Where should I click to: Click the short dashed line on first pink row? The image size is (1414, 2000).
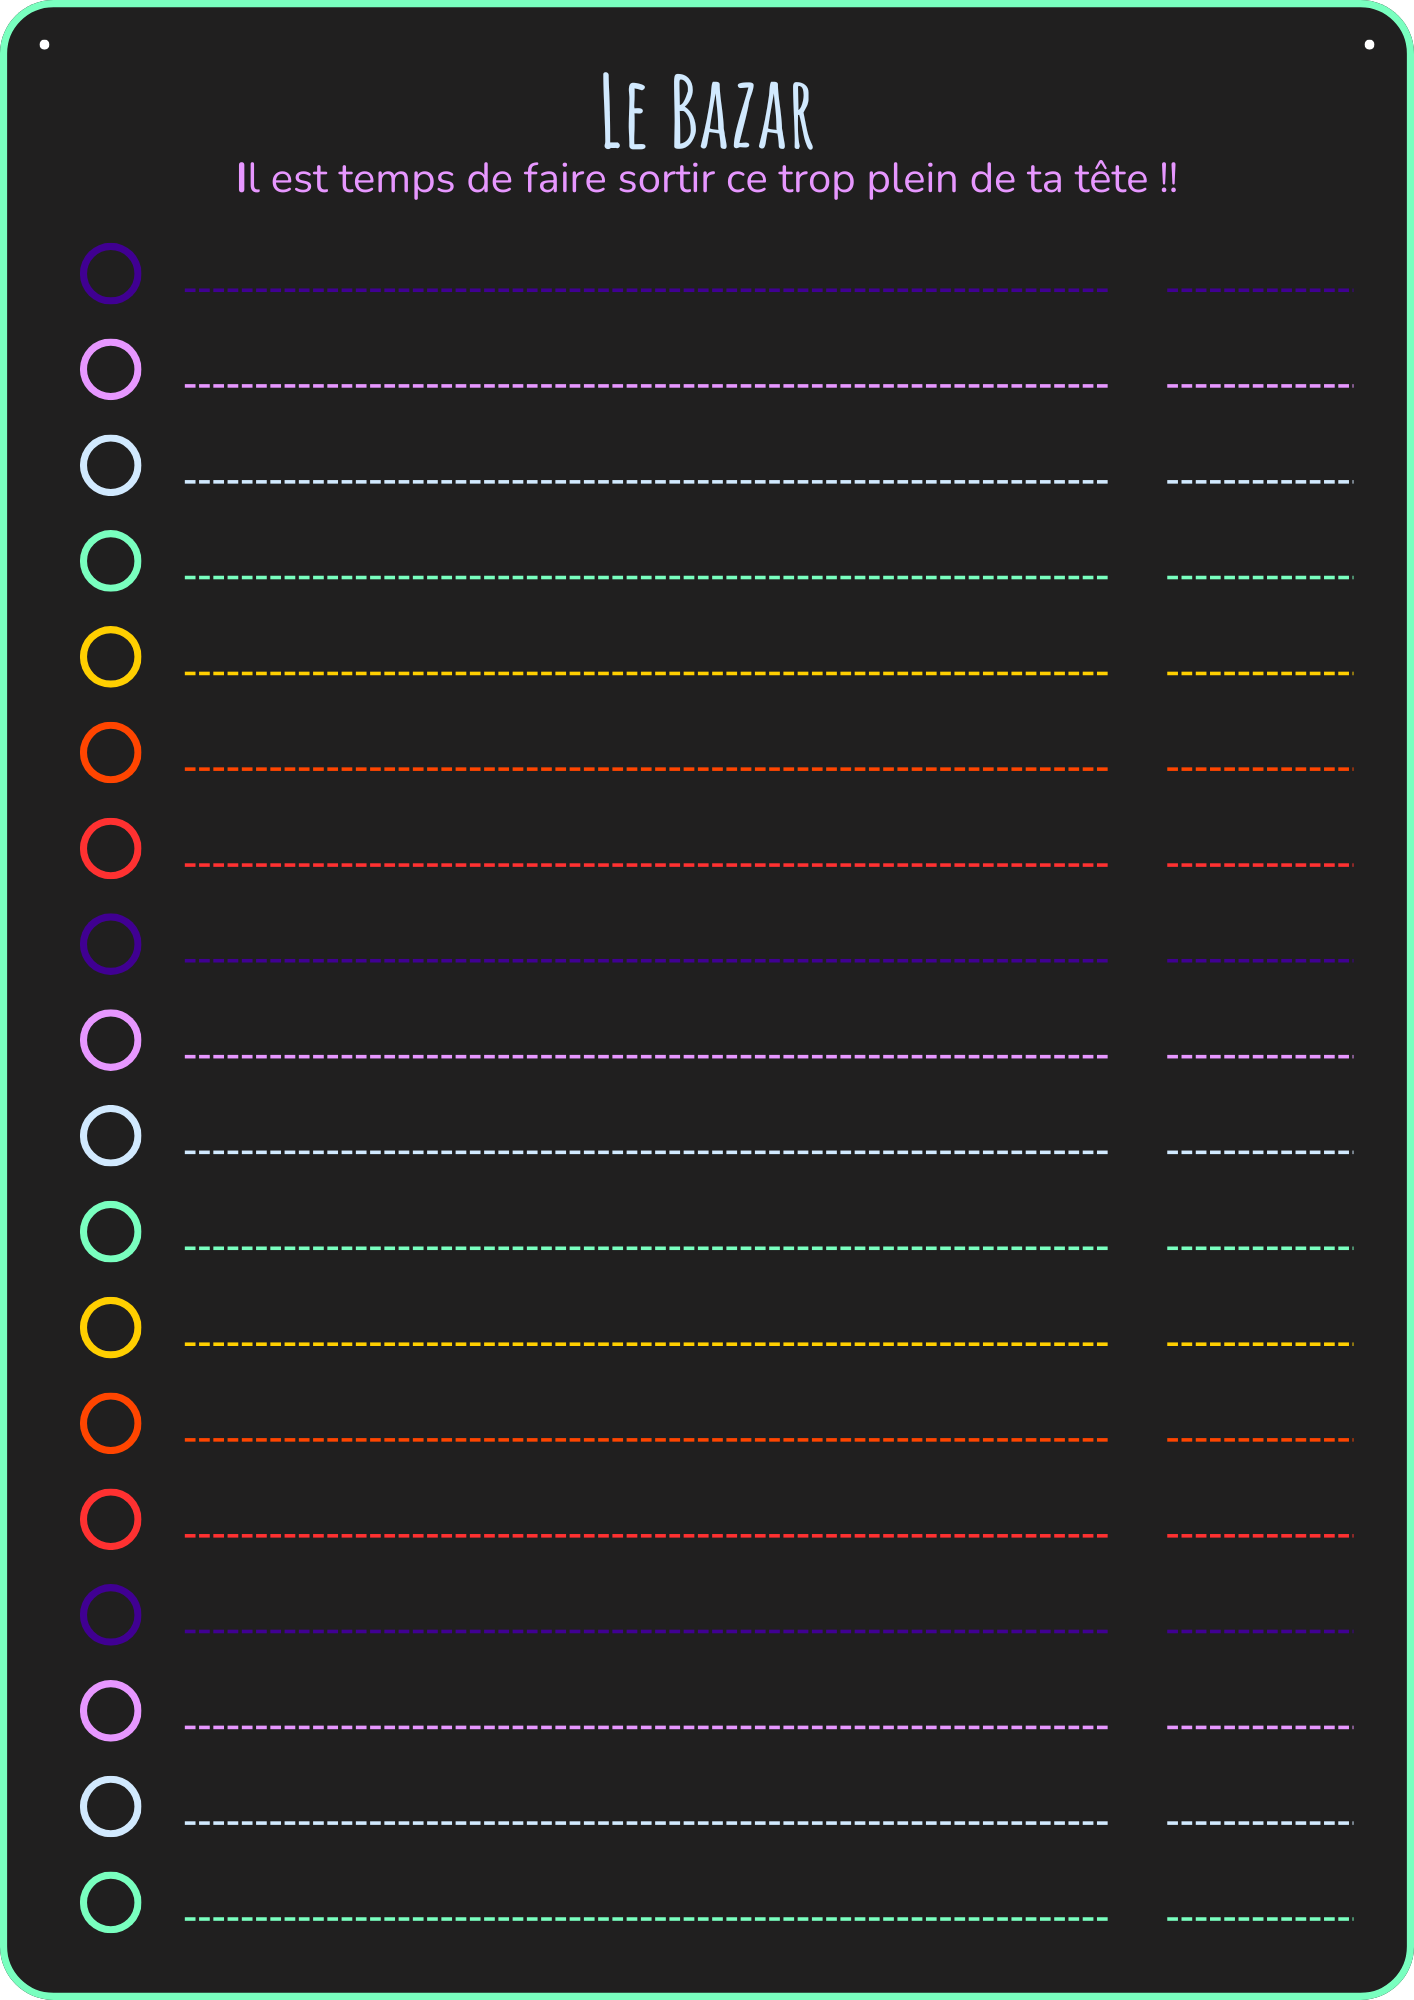[x=1259, y=386]
